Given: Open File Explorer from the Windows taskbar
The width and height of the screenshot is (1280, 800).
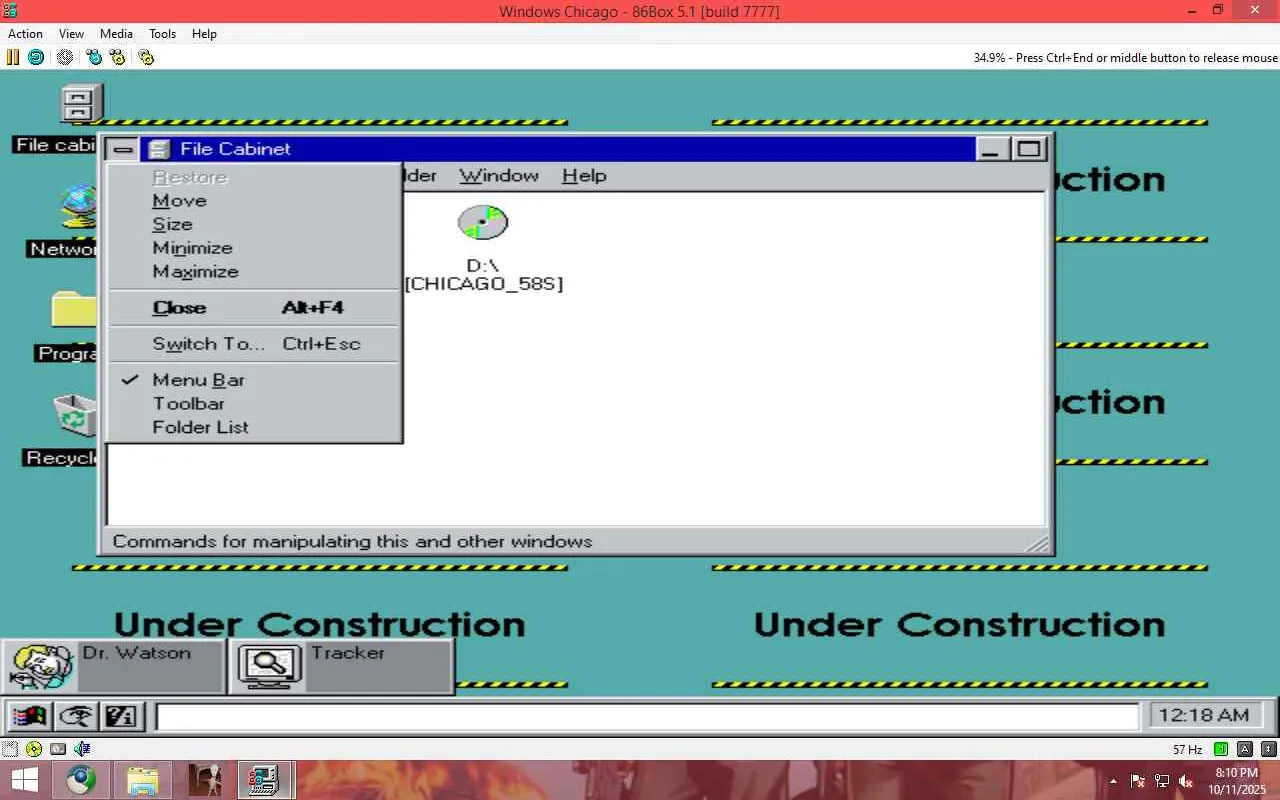Looking at the screenshot, I should tap(143, 780).
